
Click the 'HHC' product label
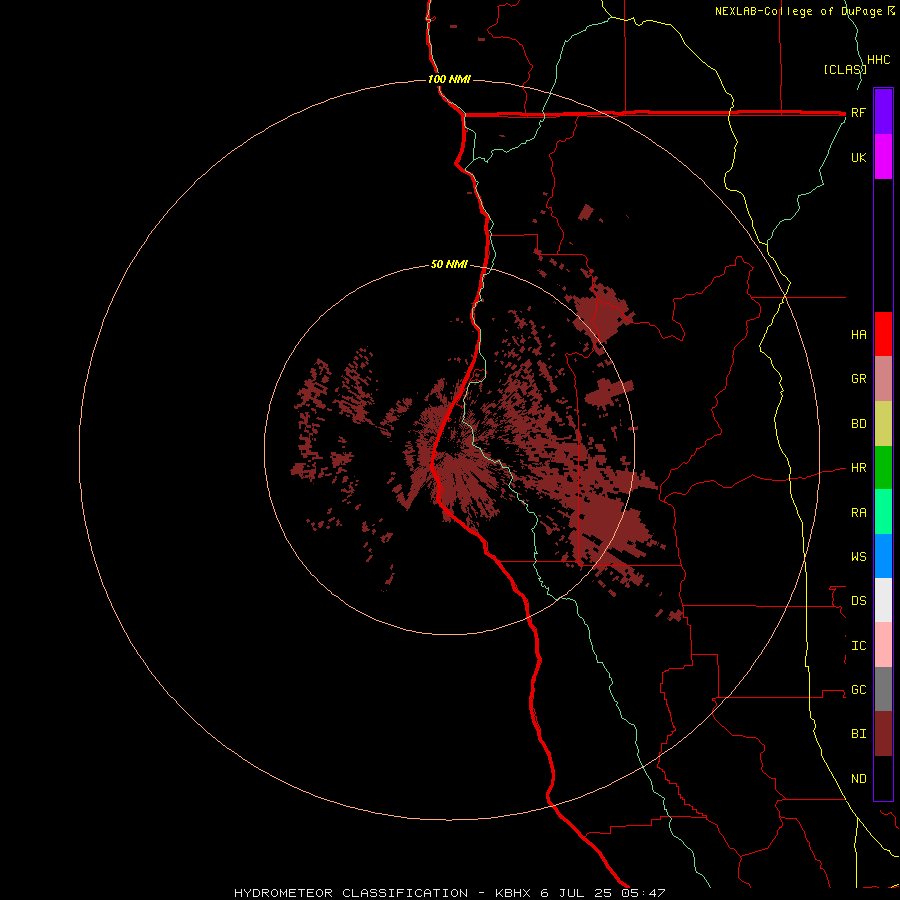point(879,60)
